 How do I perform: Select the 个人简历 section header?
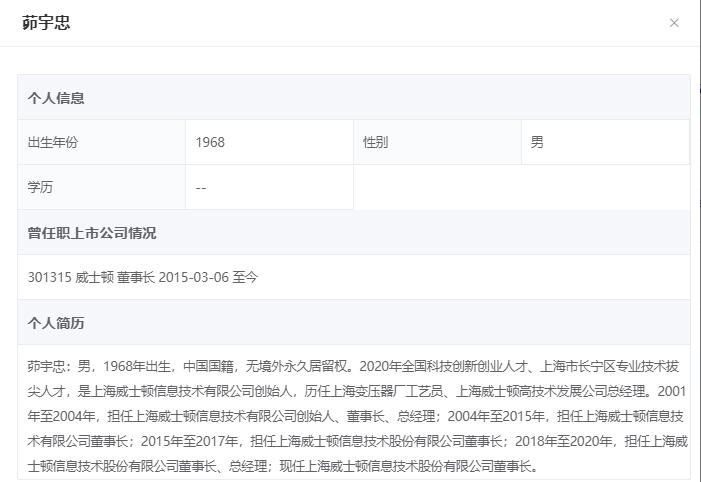56,323
